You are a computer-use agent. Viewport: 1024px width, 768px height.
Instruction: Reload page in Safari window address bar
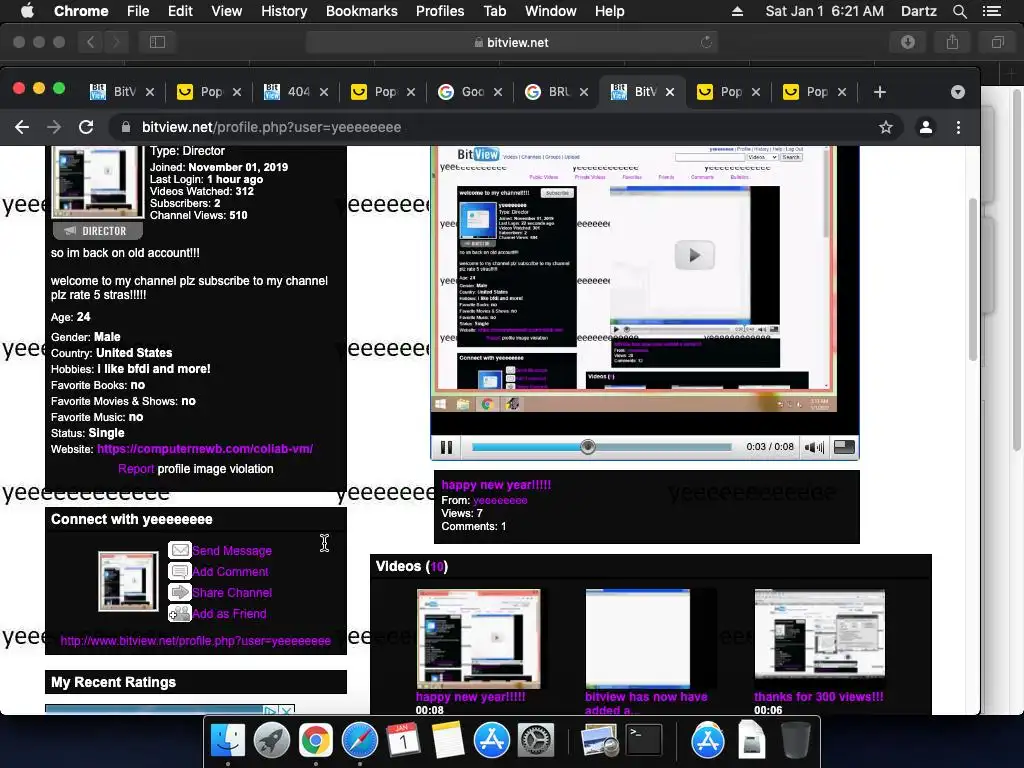[x=706, y=42]
